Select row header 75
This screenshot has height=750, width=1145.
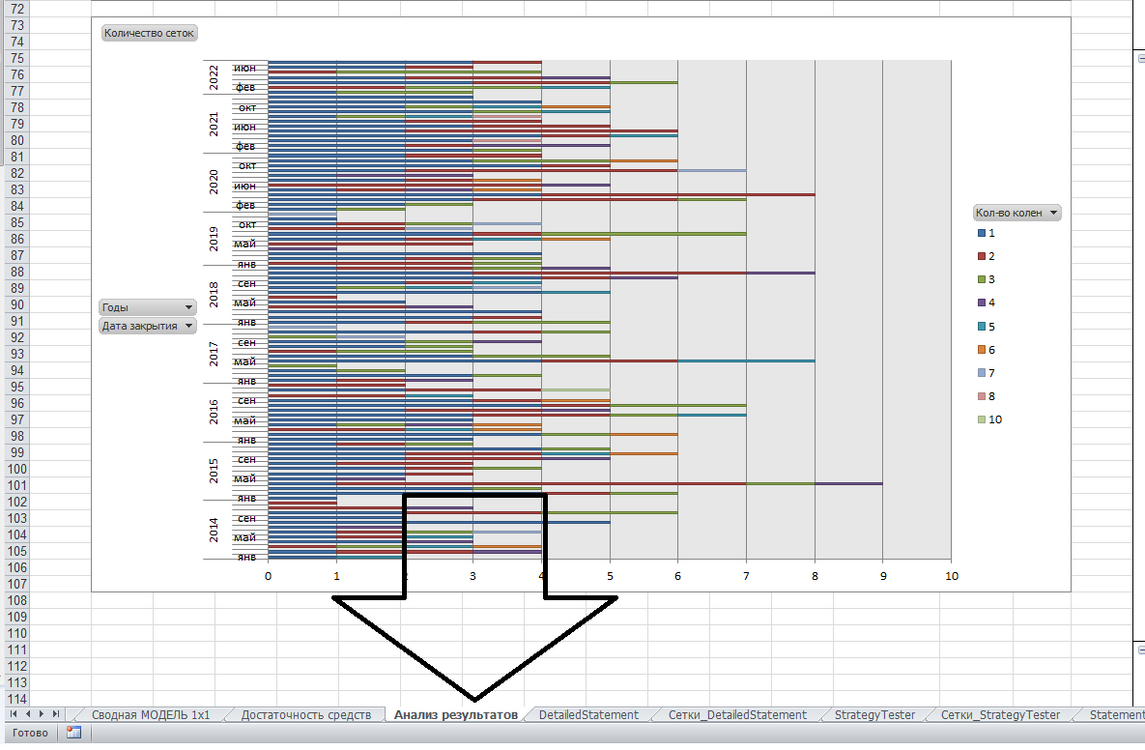pyautogui.click(x=17, y=58)
